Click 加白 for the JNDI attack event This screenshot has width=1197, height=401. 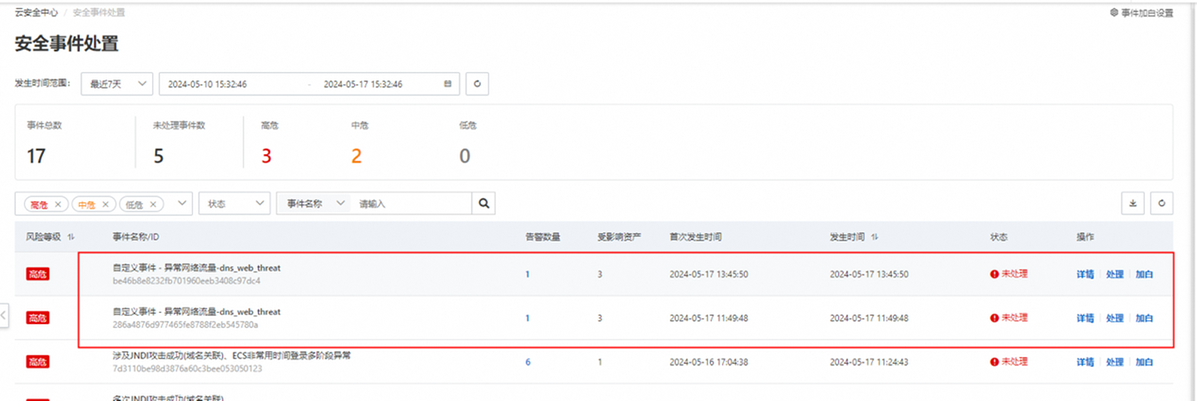1144,362
